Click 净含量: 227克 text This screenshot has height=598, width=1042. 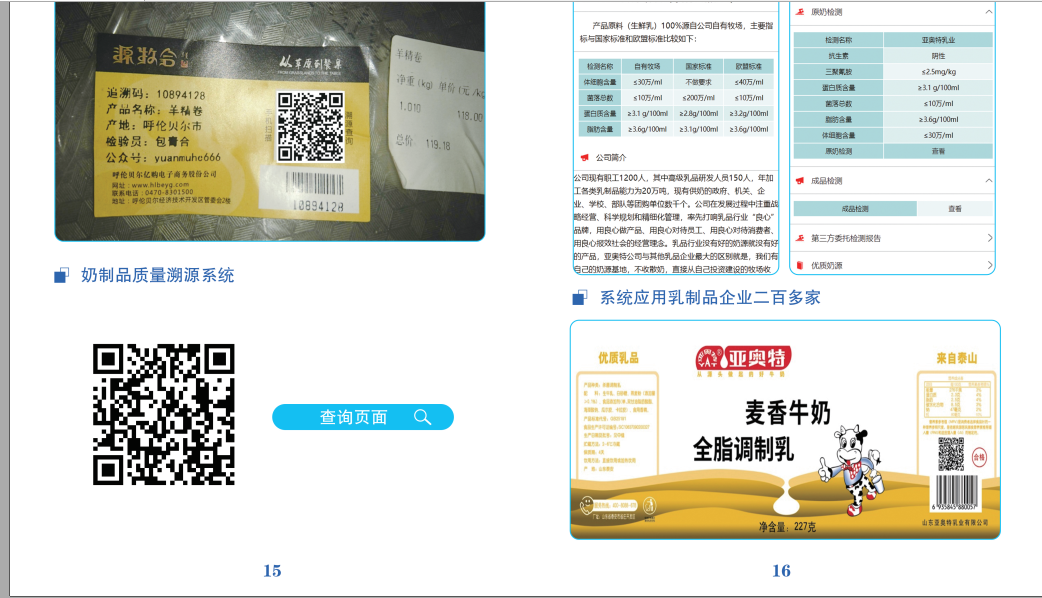[x=787, y=527]
